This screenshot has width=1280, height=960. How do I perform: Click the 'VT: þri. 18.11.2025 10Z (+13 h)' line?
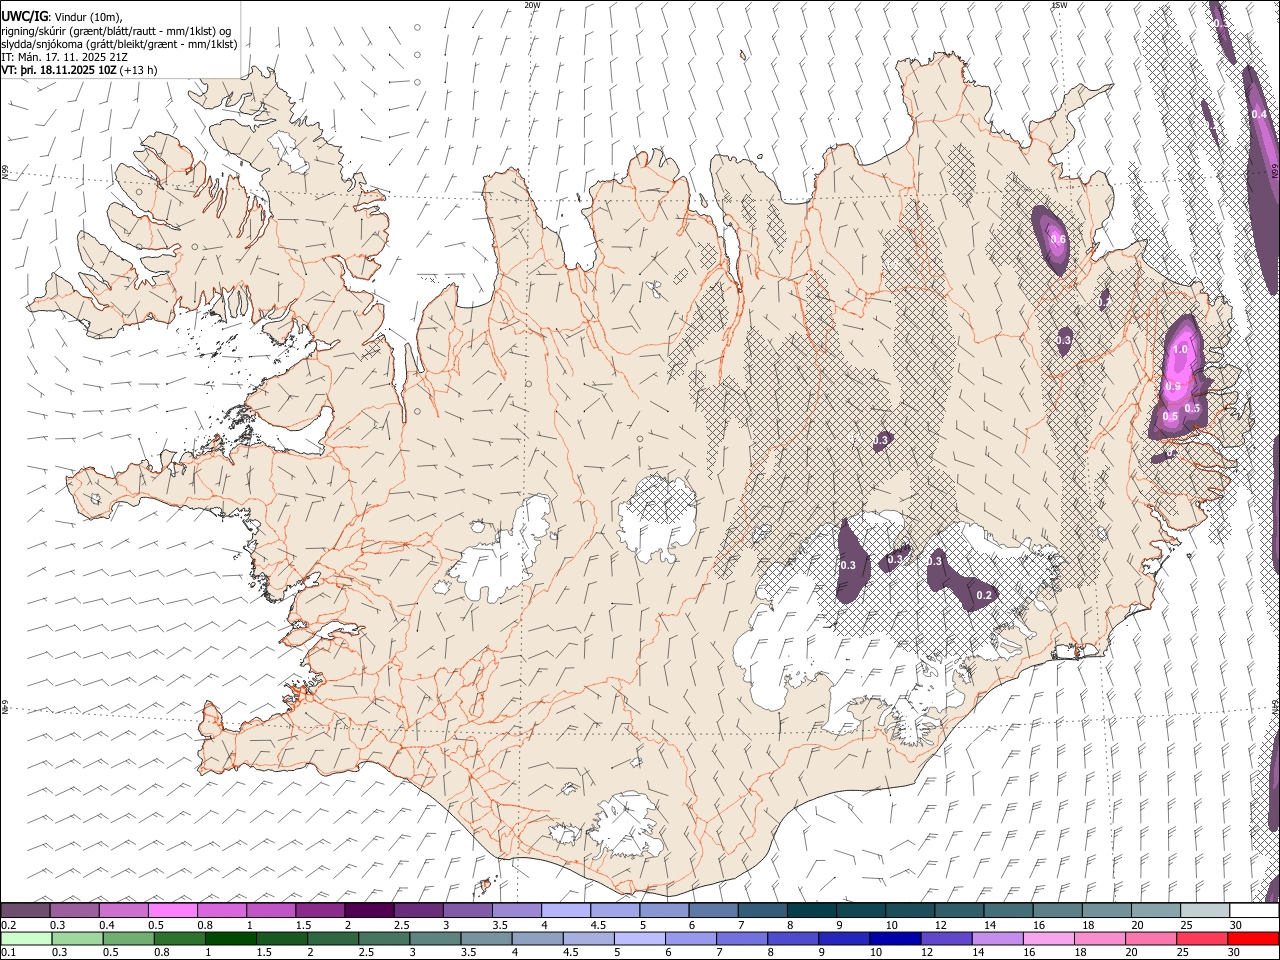coord(79,70)
